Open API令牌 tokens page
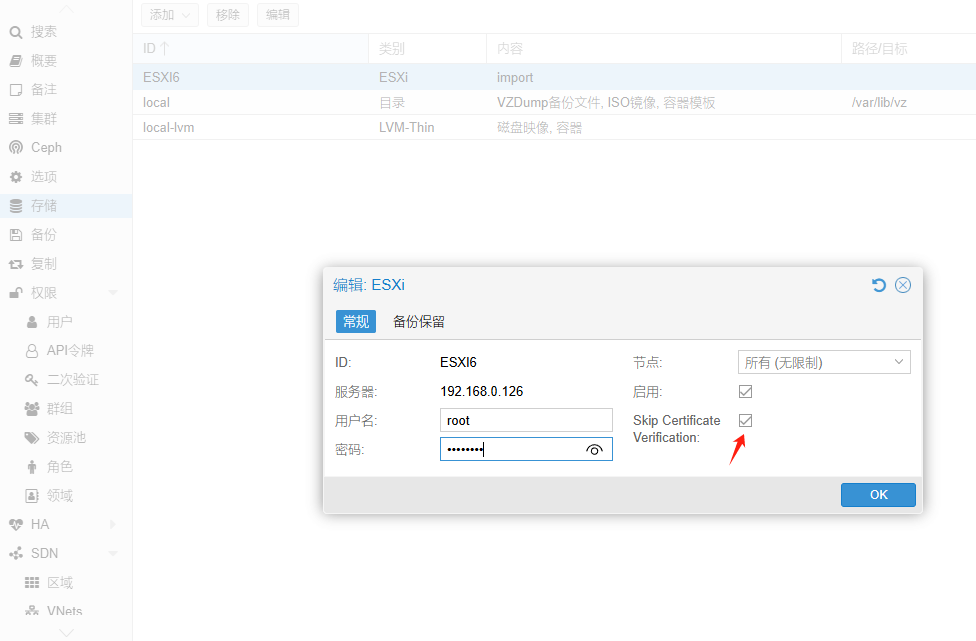Screen dimensions: 976x641 click(x=70, y=351)
